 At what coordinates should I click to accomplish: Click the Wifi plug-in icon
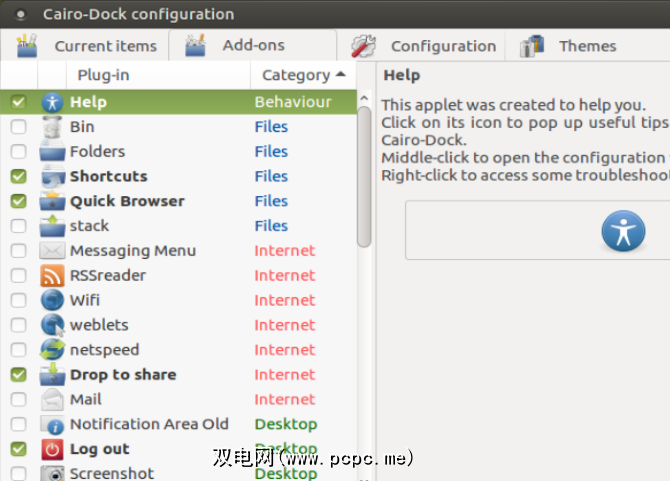pyautogui.click(x=52, y=300)
